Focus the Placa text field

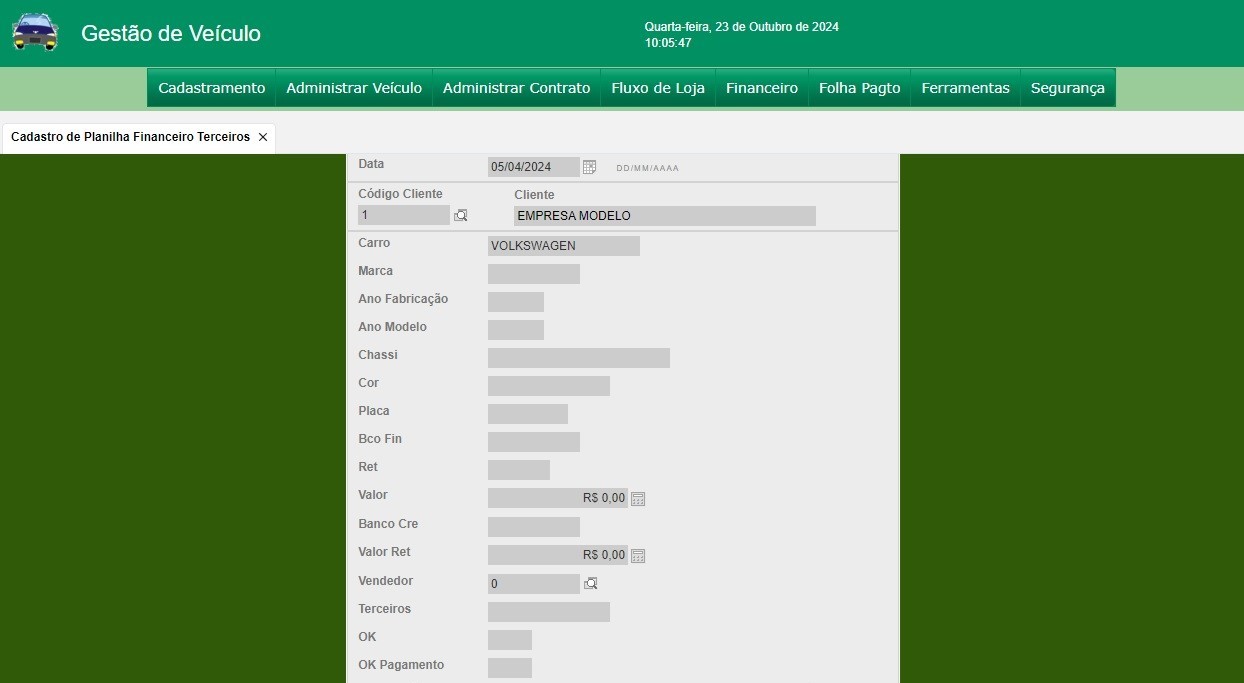coord(527,414)
